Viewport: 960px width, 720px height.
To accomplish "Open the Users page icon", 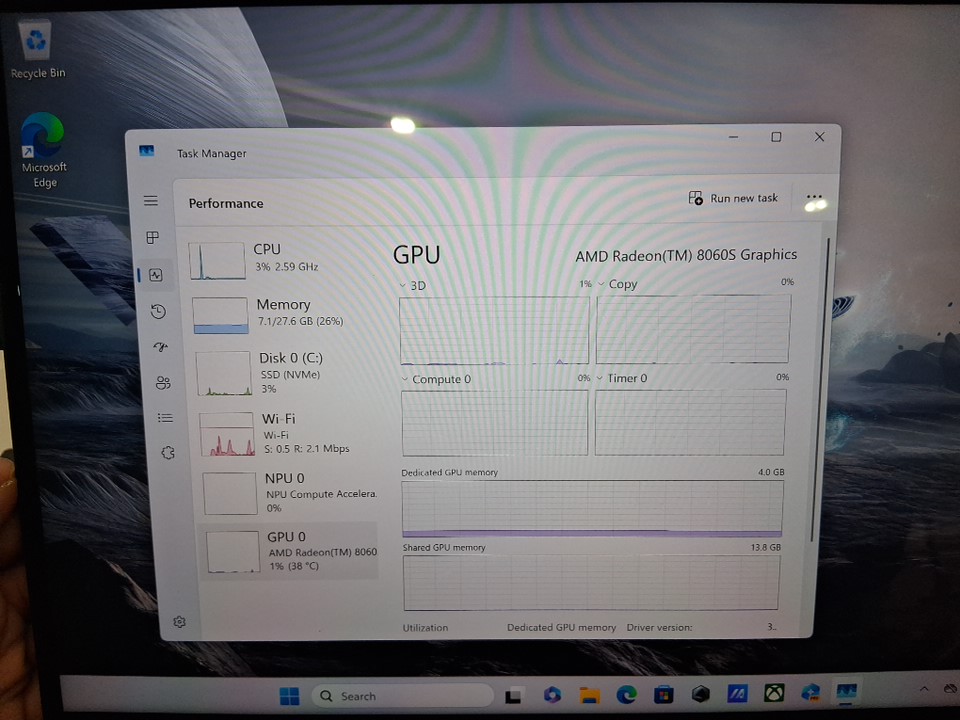I will 163,383.
